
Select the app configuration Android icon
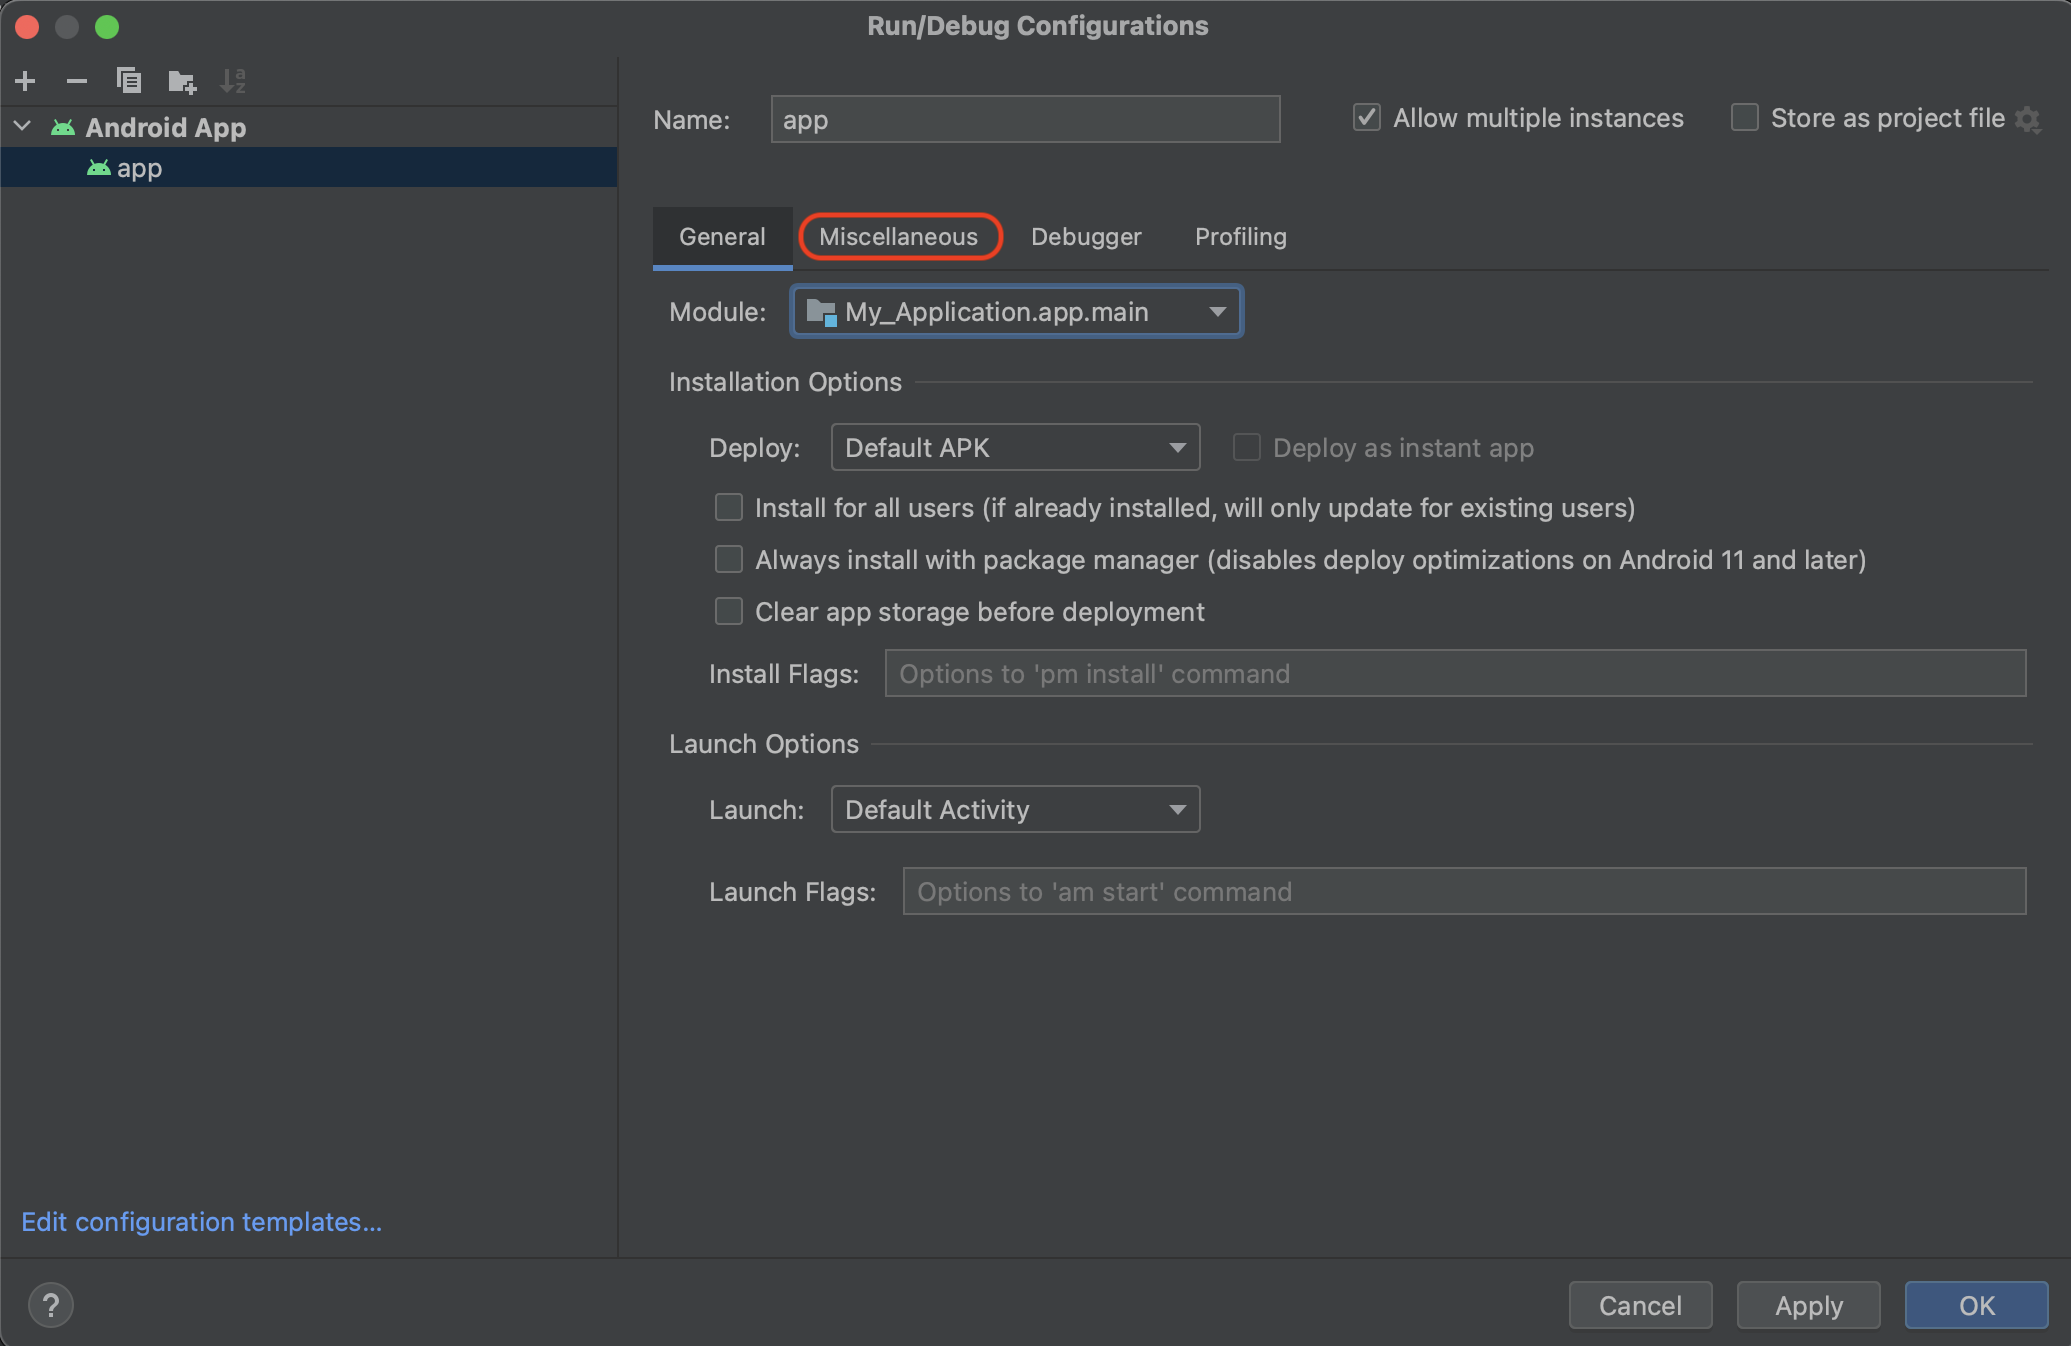click(x=98, y=168)
